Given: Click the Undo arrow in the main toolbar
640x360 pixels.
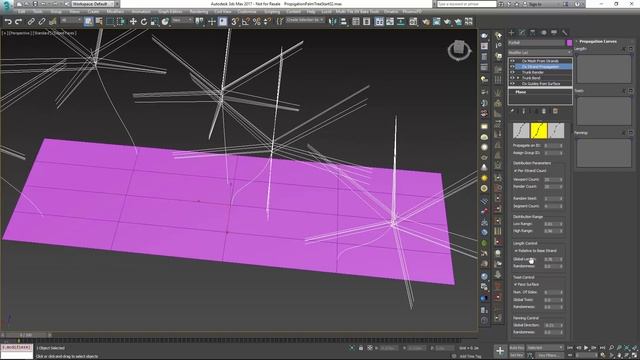Looking at the screenshot, I should [8, 22].
